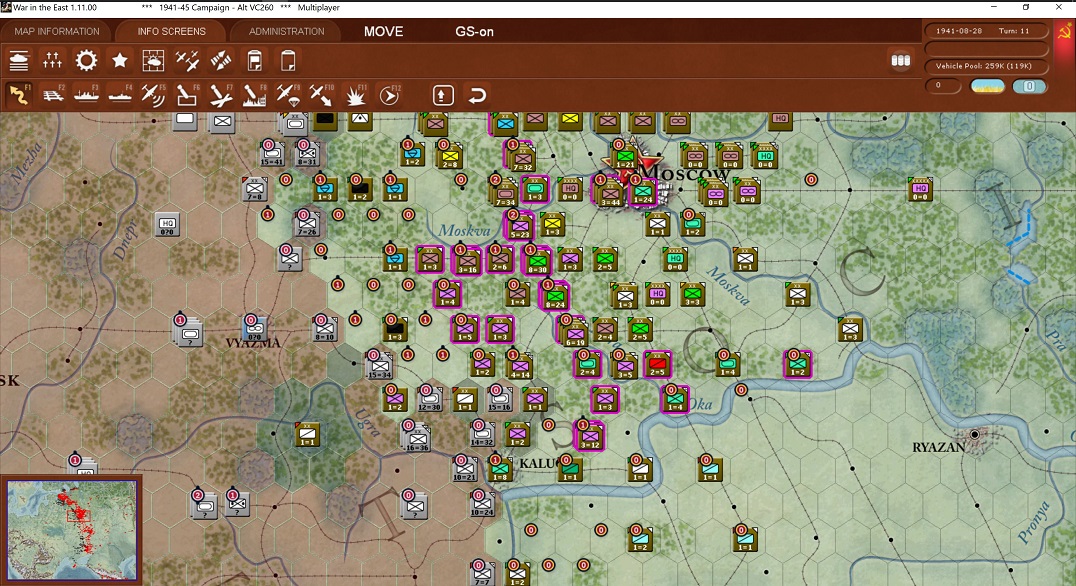Select F5 air recon mode
Screen dimensions: 1076x586
click(x=153, y=95)
